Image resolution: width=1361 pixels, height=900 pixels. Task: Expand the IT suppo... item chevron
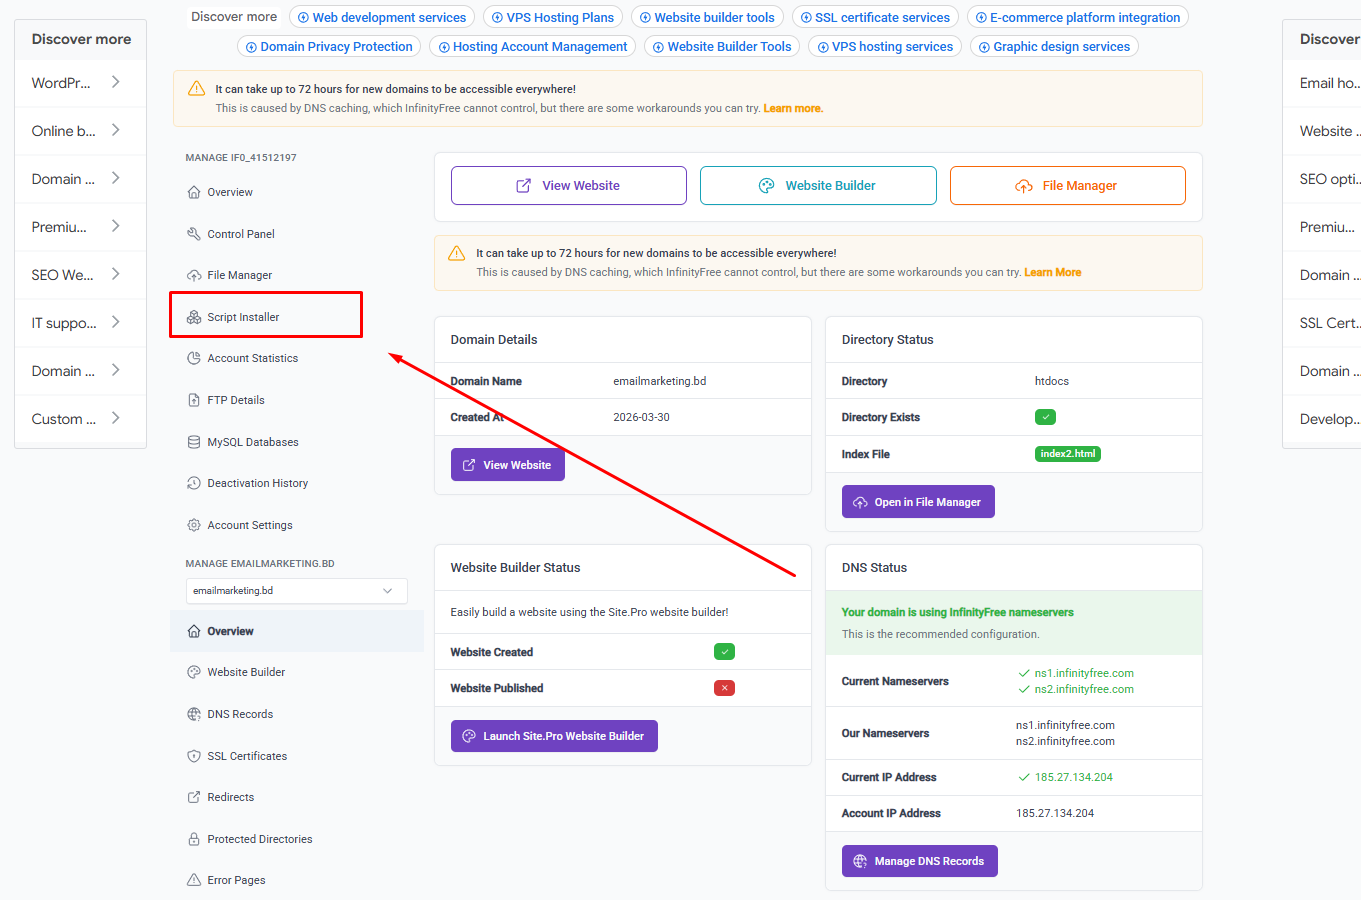pyautogui.click(x=116, y=322)
